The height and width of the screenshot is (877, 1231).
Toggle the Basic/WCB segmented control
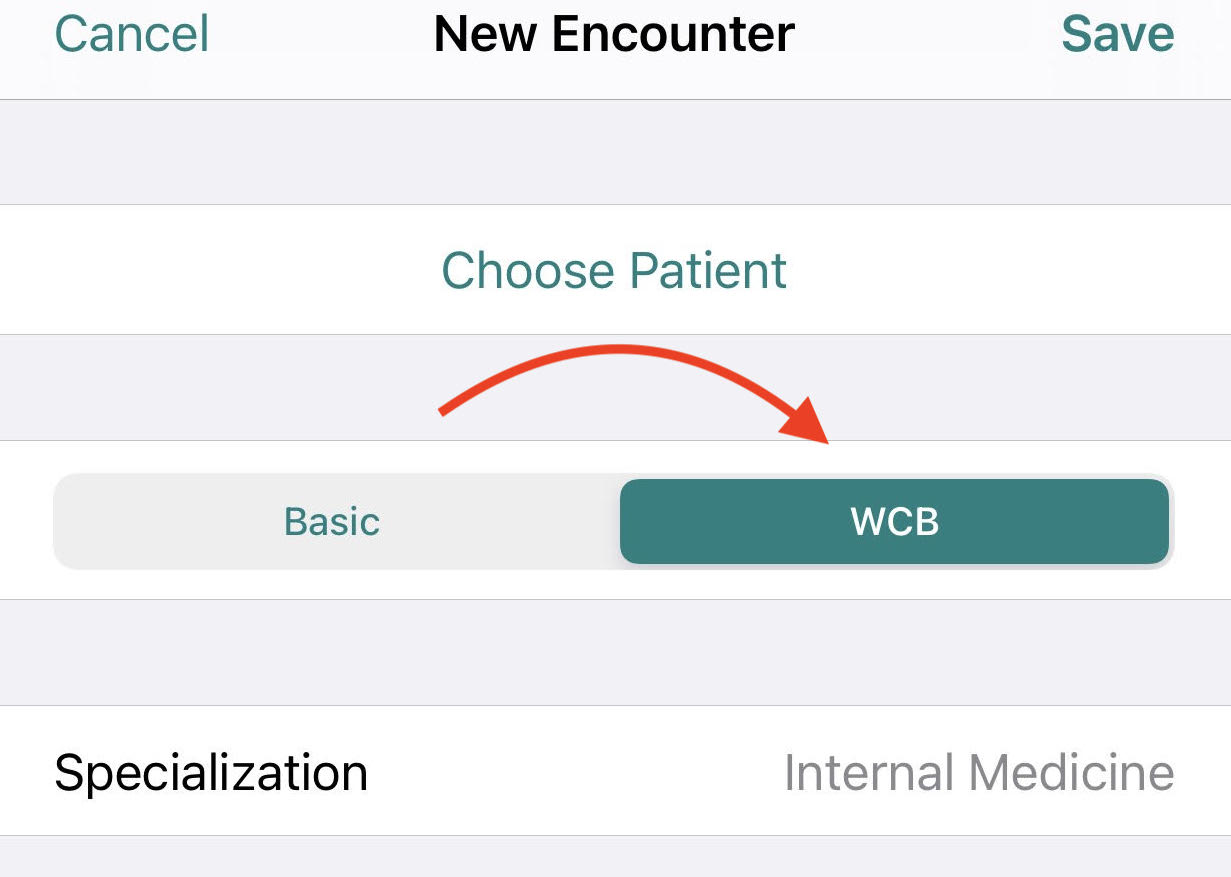pos(613,521)
